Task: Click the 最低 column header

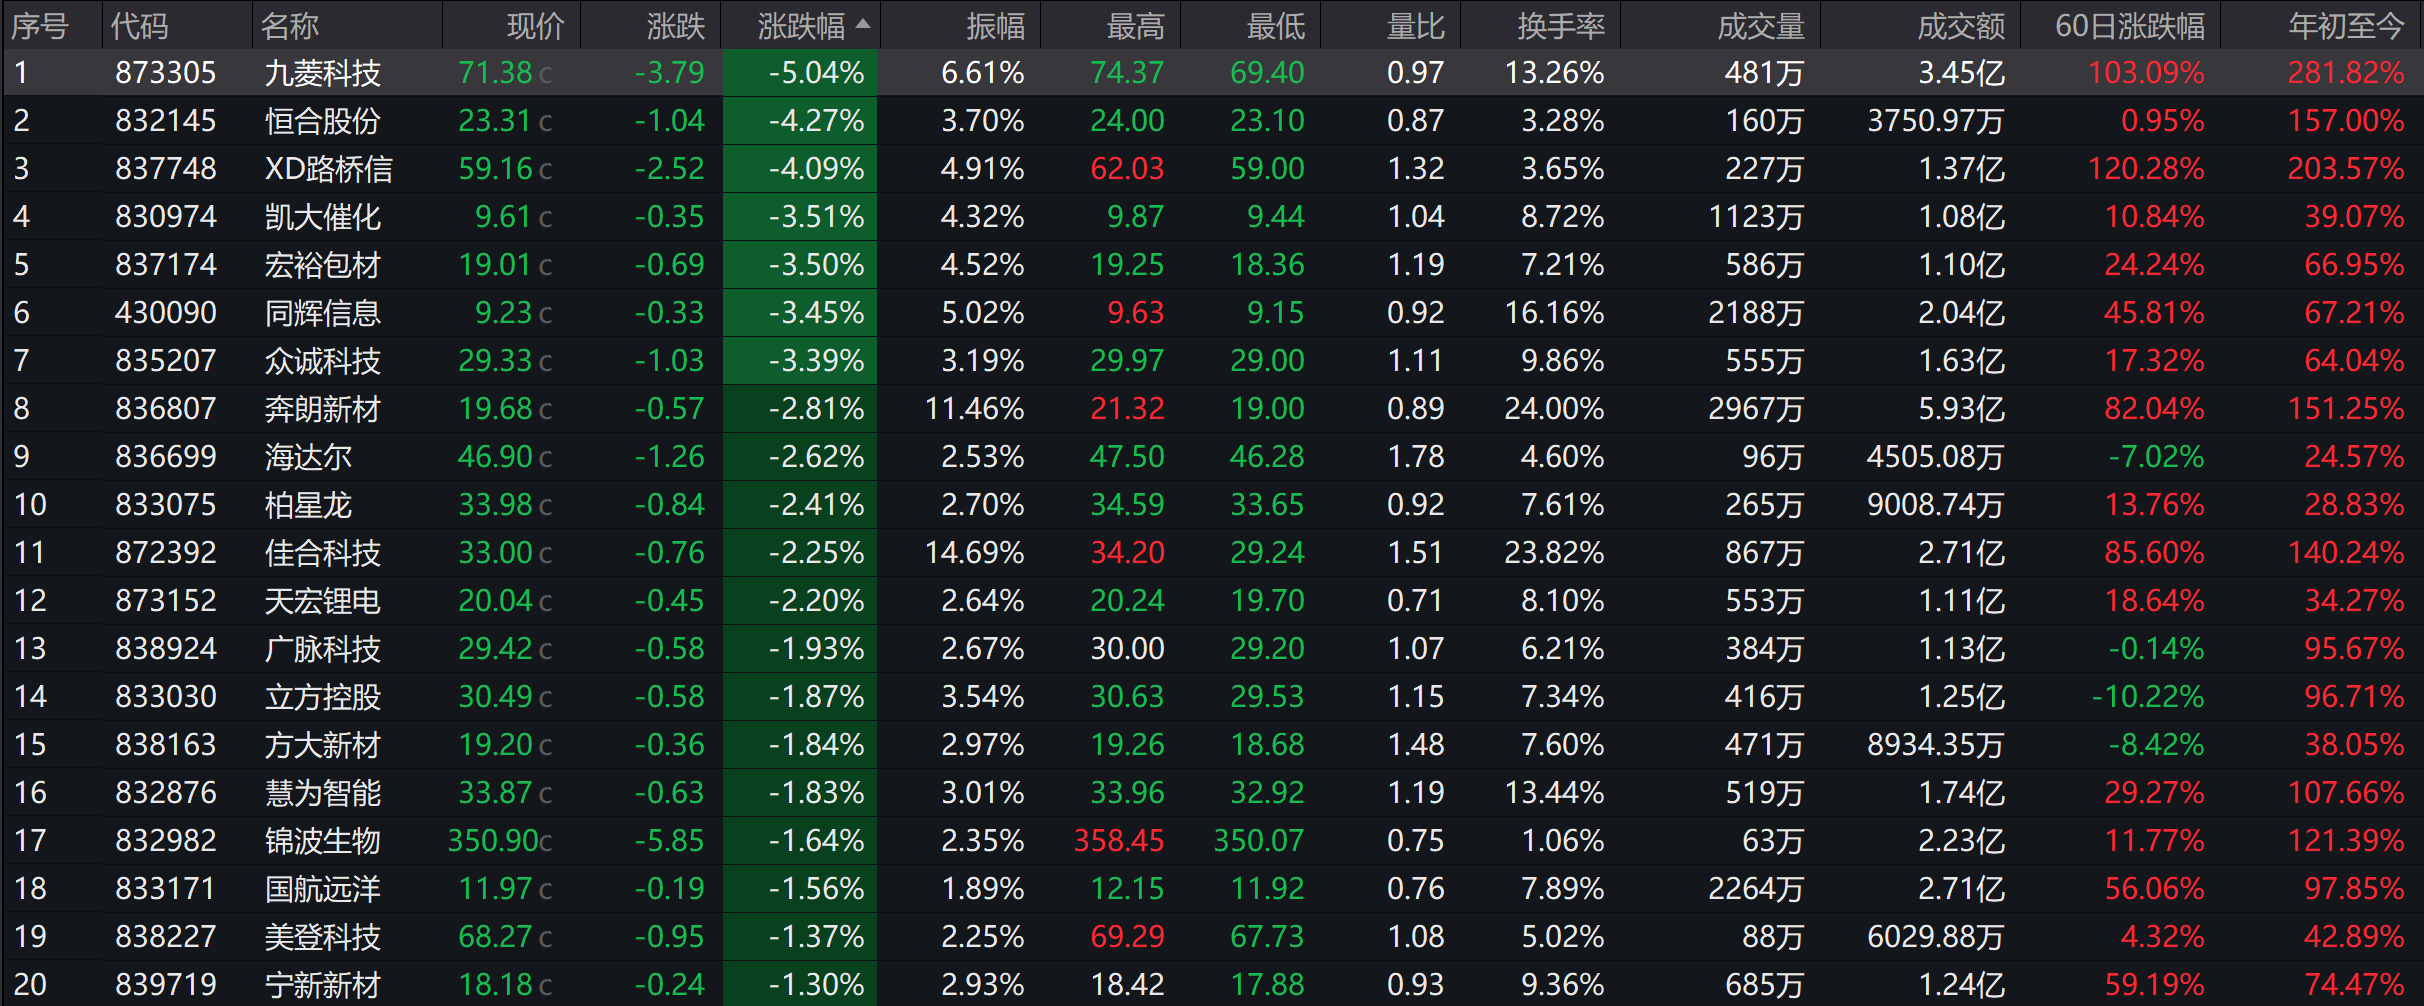Action: [1276, 26]
